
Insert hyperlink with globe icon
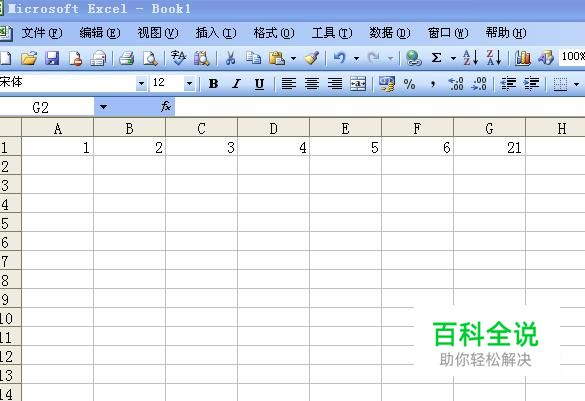(x=413, y=58)
